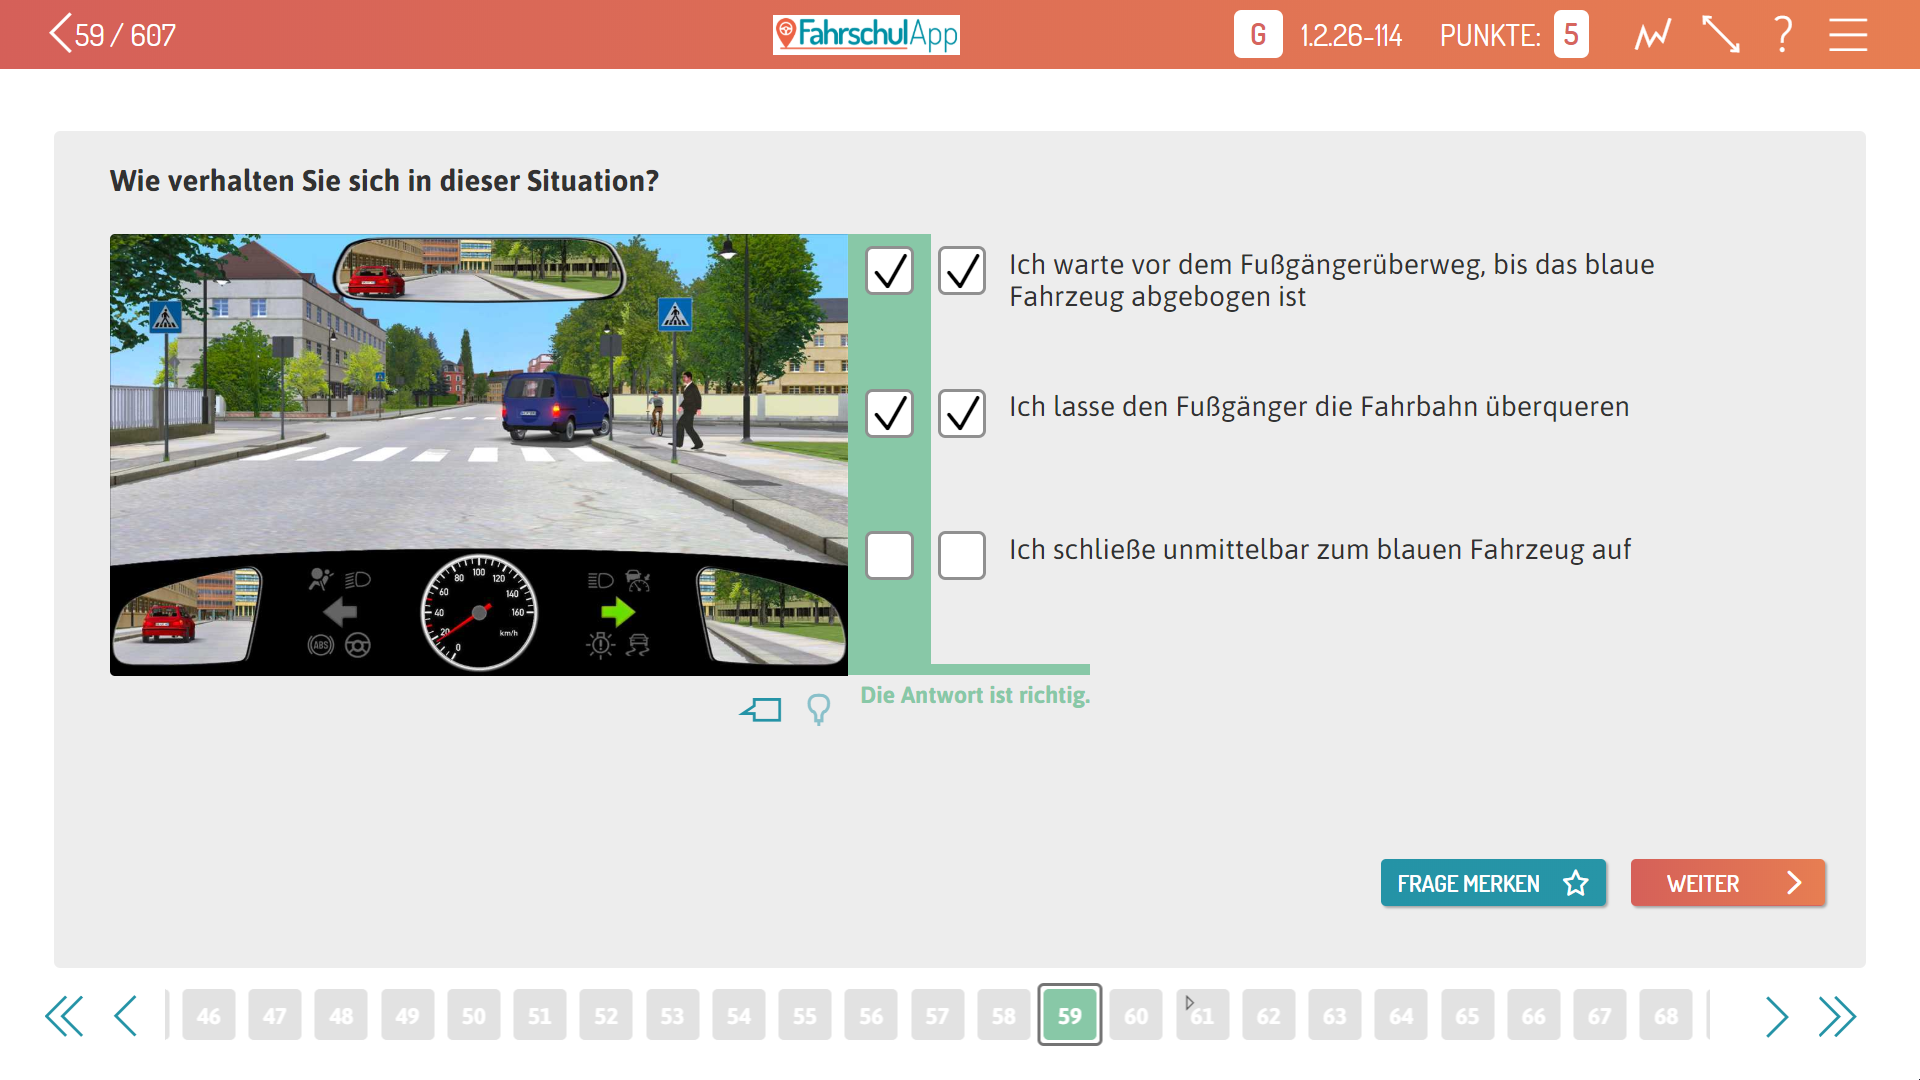The height and width of the screenshot is (1080, 1920).
Task: Toggle checkbox for waiting before Fußgängerüberweg
Action: [x=961, y=271]
